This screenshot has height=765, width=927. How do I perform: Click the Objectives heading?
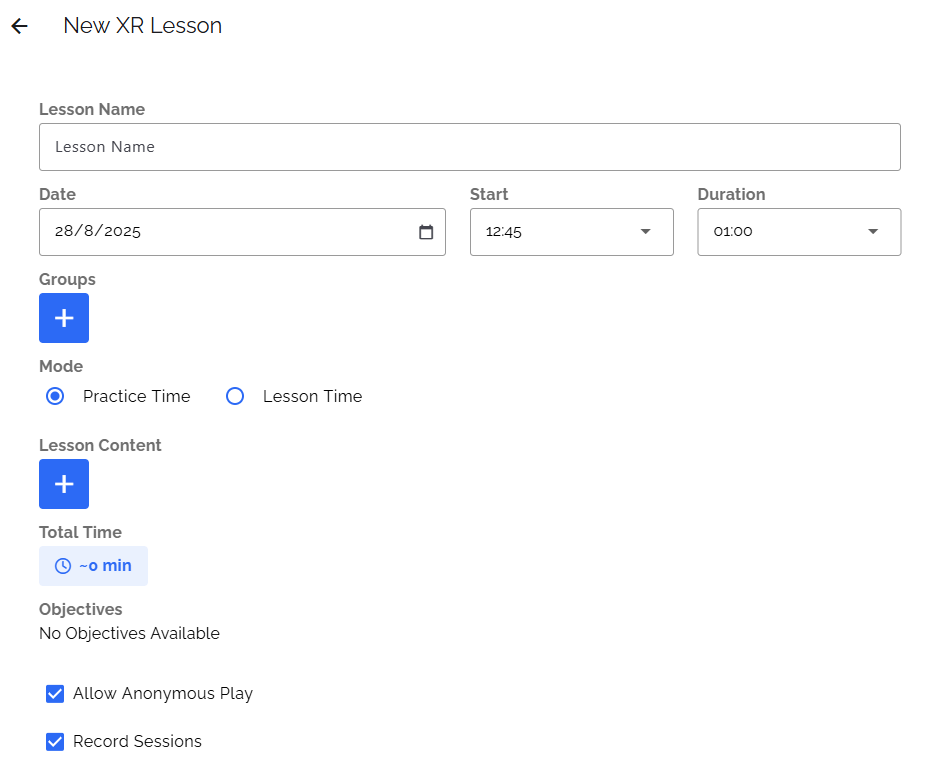81,610
